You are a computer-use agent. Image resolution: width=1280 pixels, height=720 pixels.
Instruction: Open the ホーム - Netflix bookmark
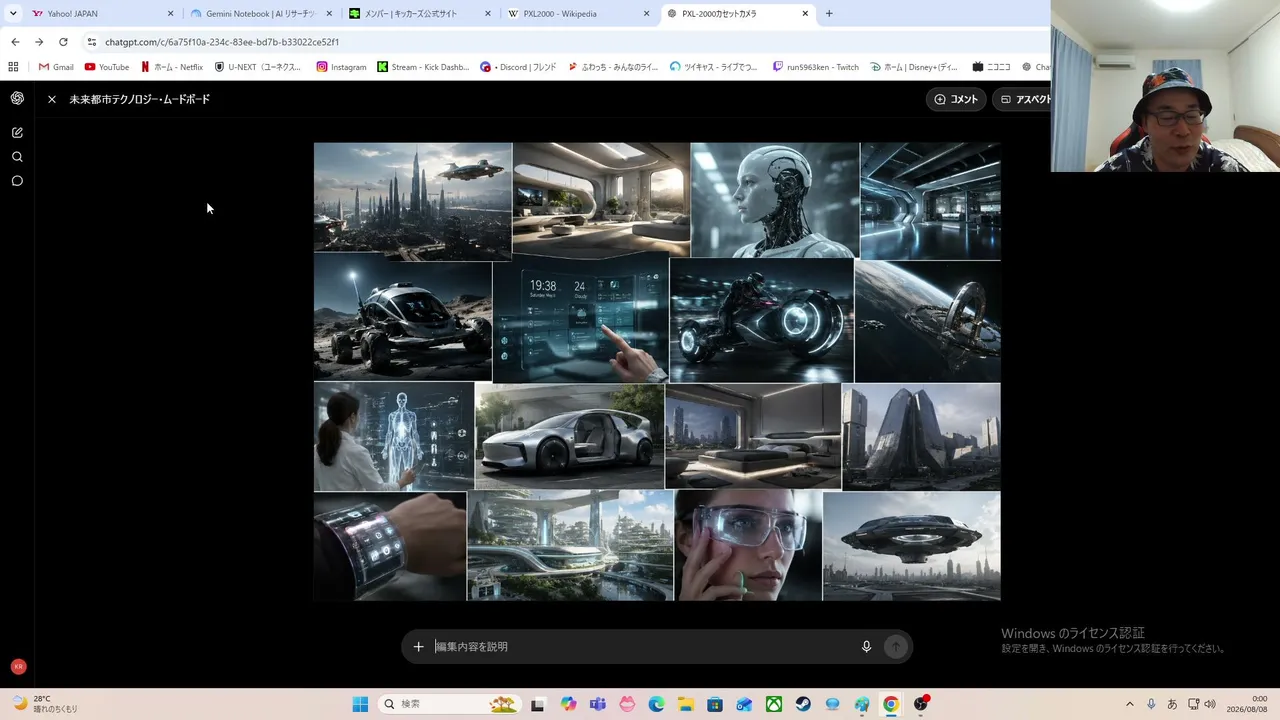coord(172,67)
